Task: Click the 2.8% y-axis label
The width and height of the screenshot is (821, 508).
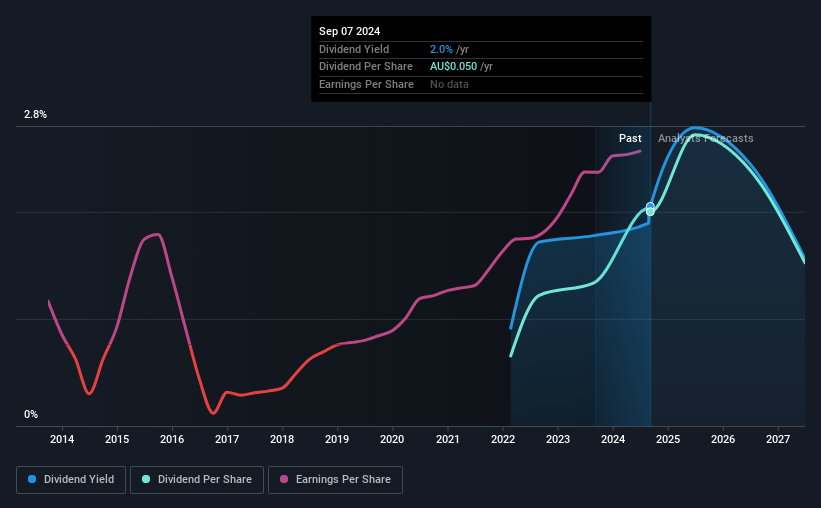Action: click(x=35, y=114)
